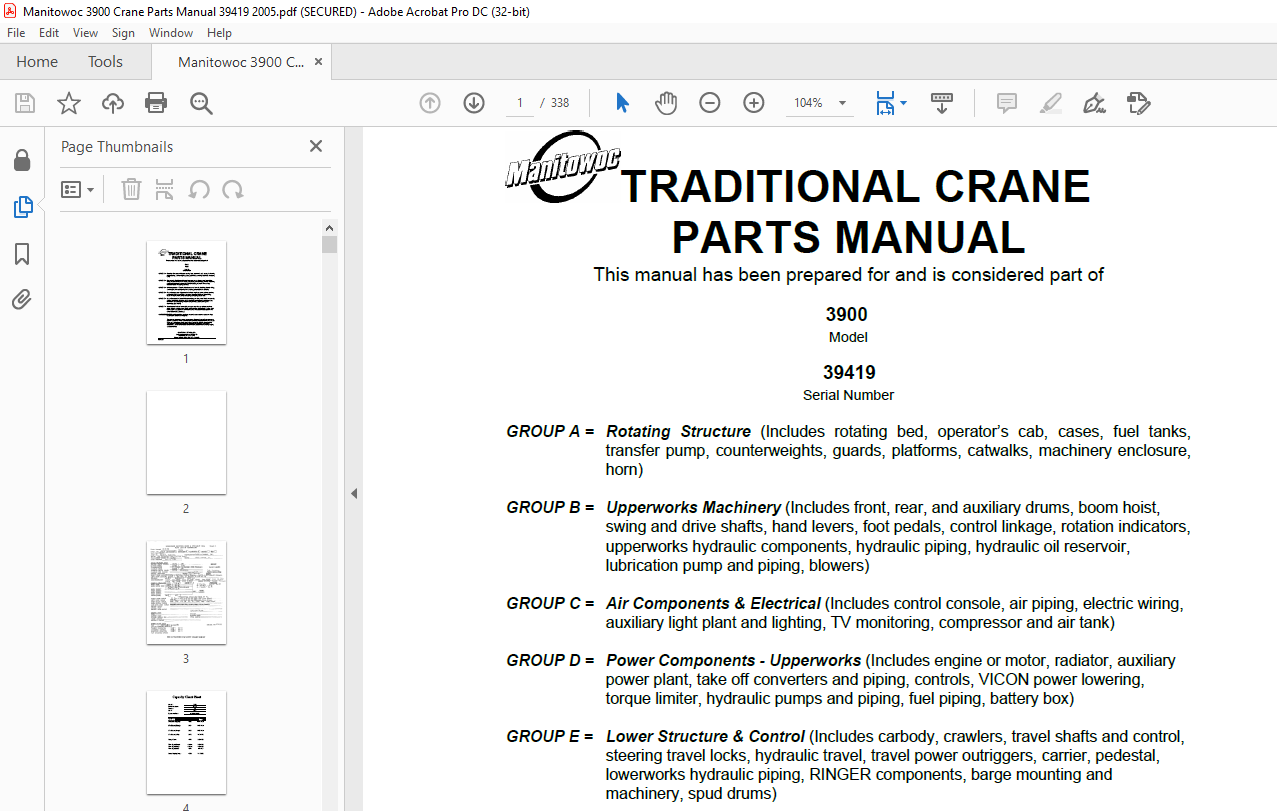The image size is (1277, 811).
Task: Click the serial number '39419'
Action: (849, 373)
